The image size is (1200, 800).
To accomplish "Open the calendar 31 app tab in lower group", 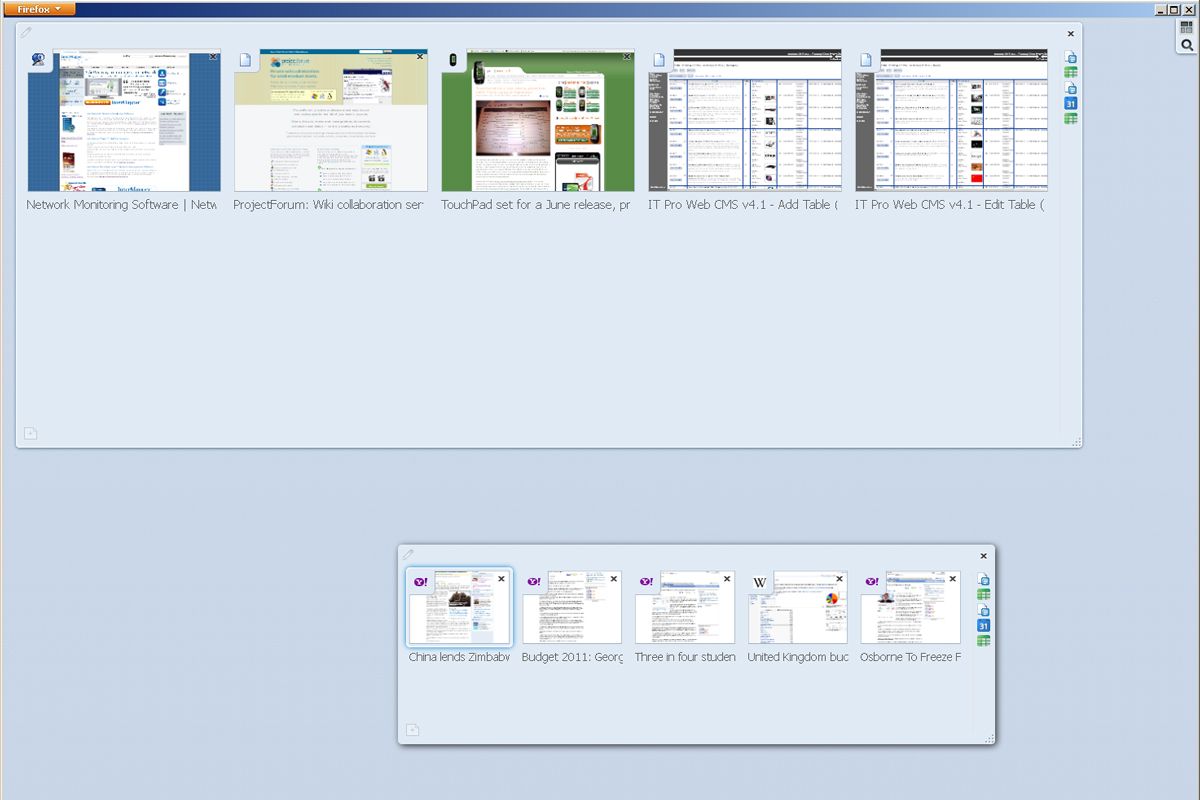I will [x=983, y=626].
